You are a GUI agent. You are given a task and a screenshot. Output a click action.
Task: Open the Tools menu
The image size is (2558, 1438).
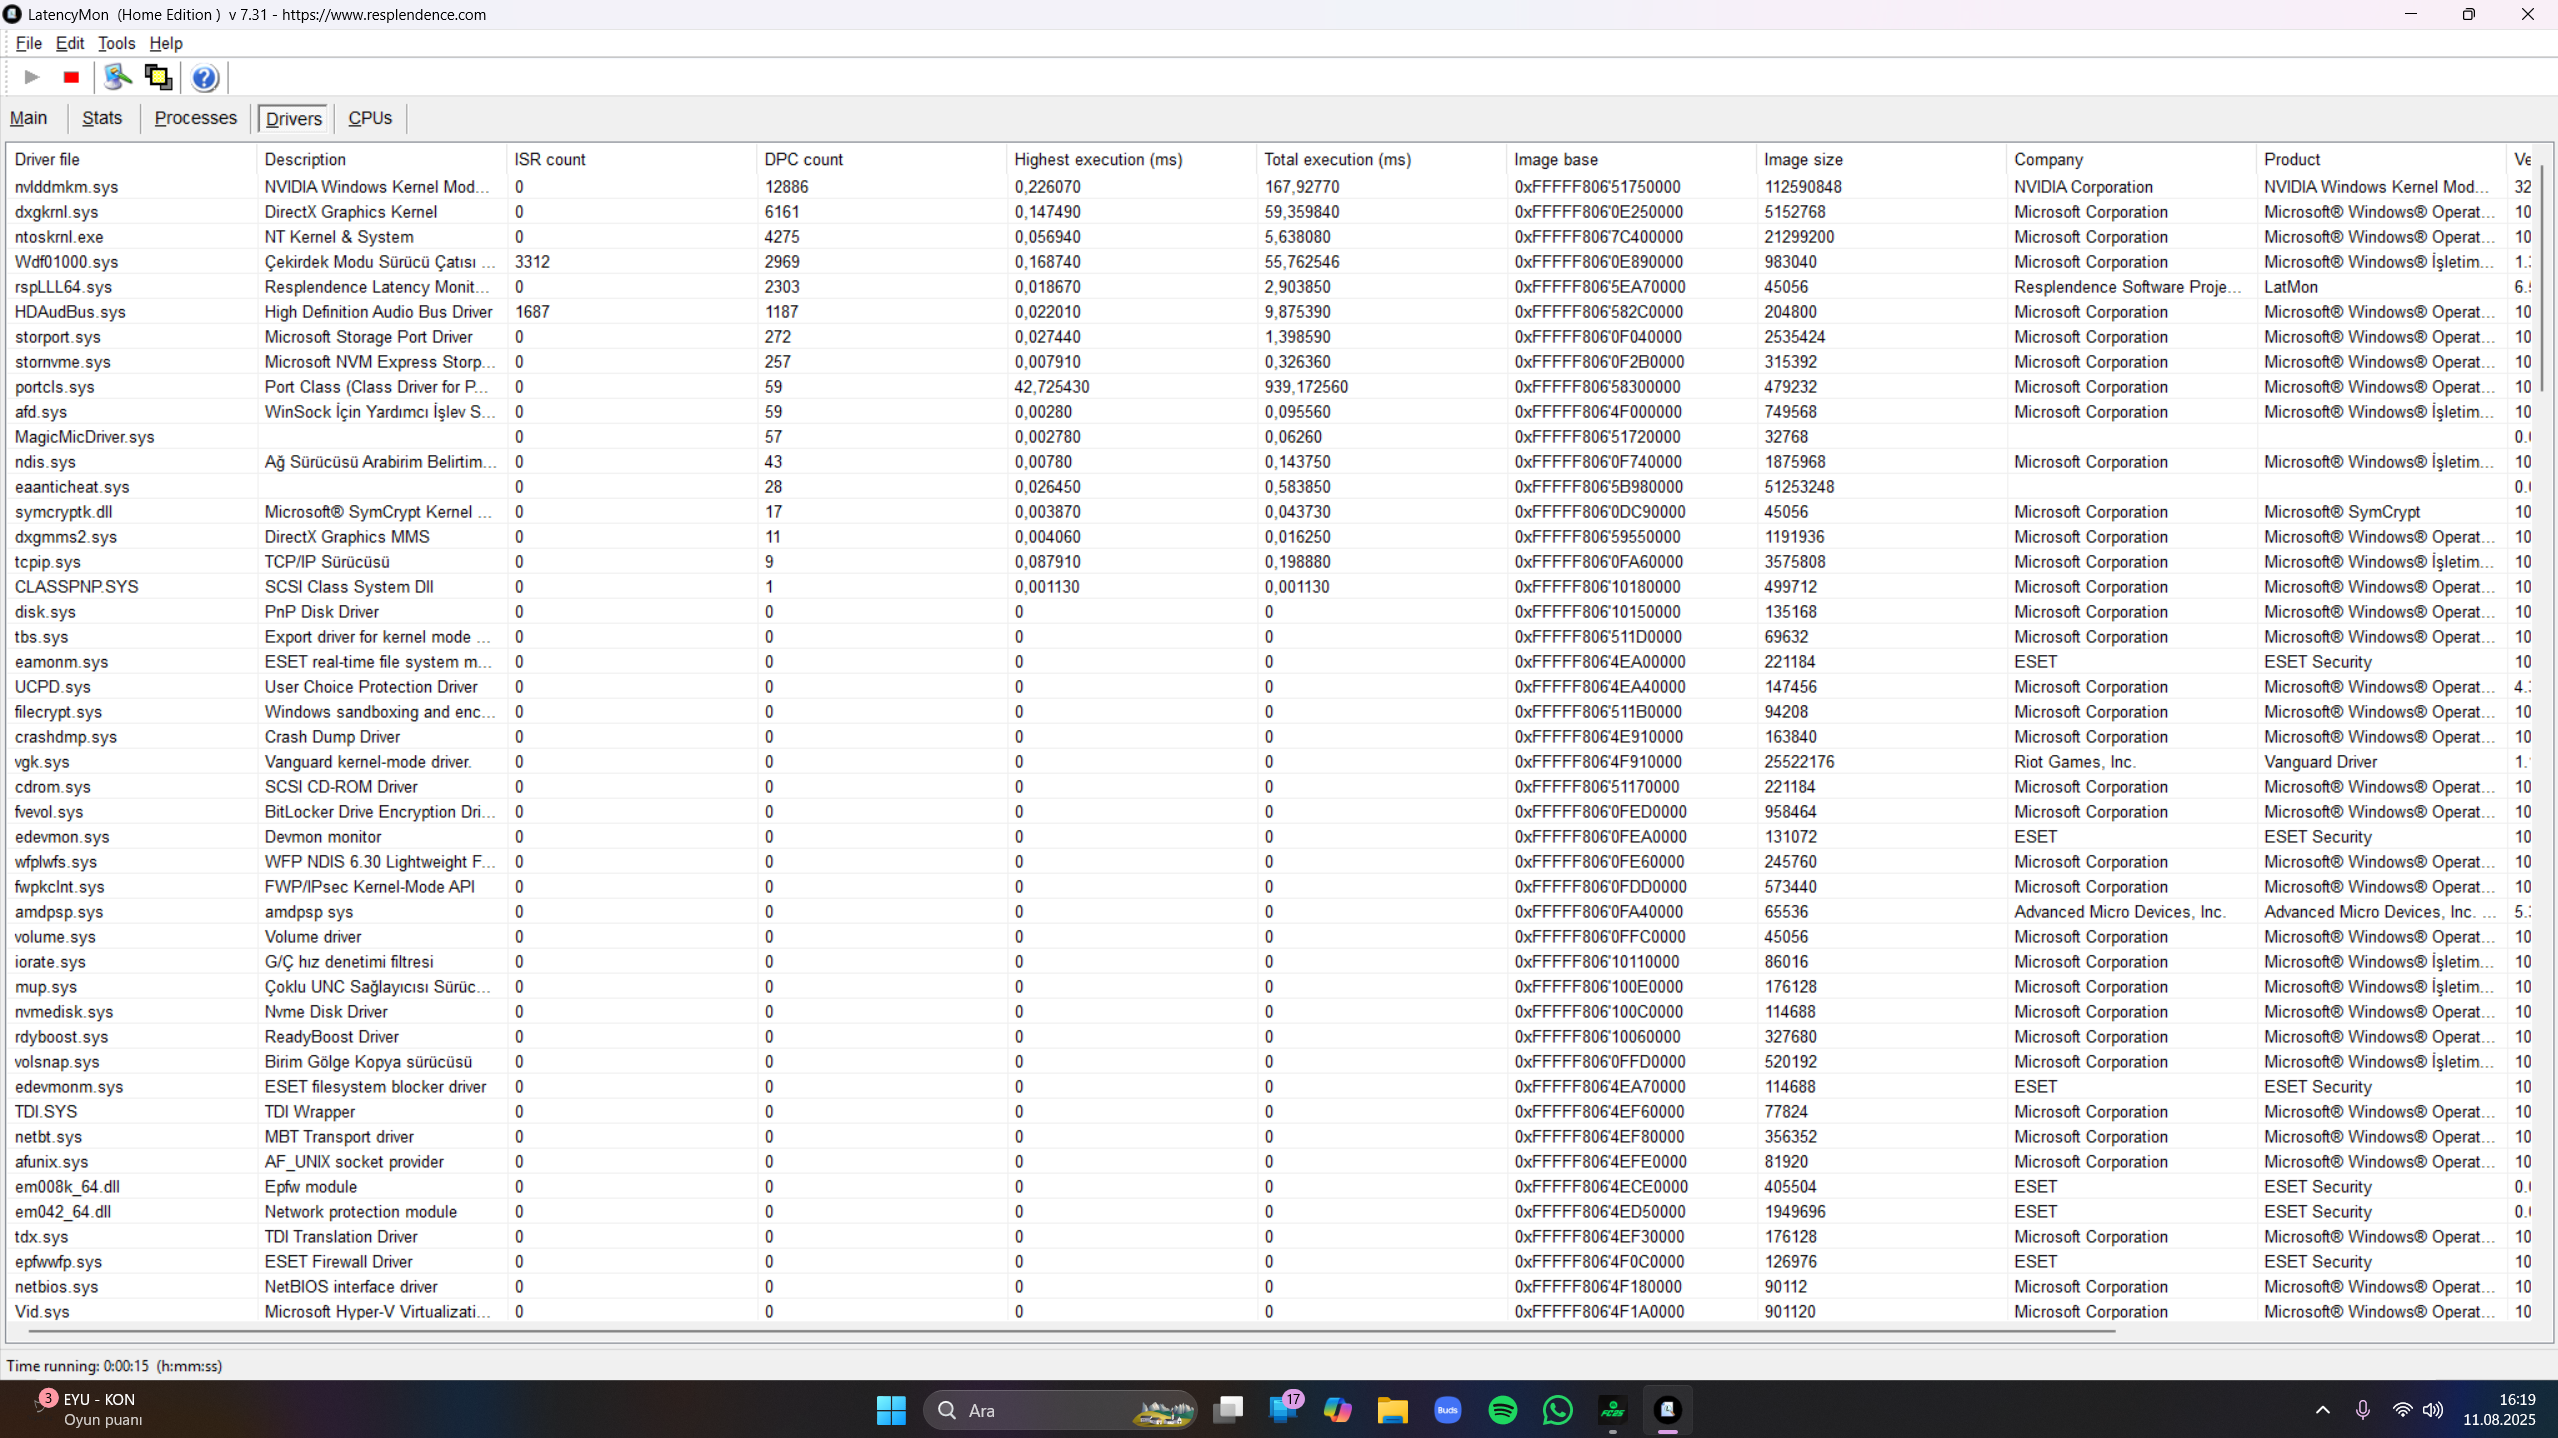pos(116,43)
